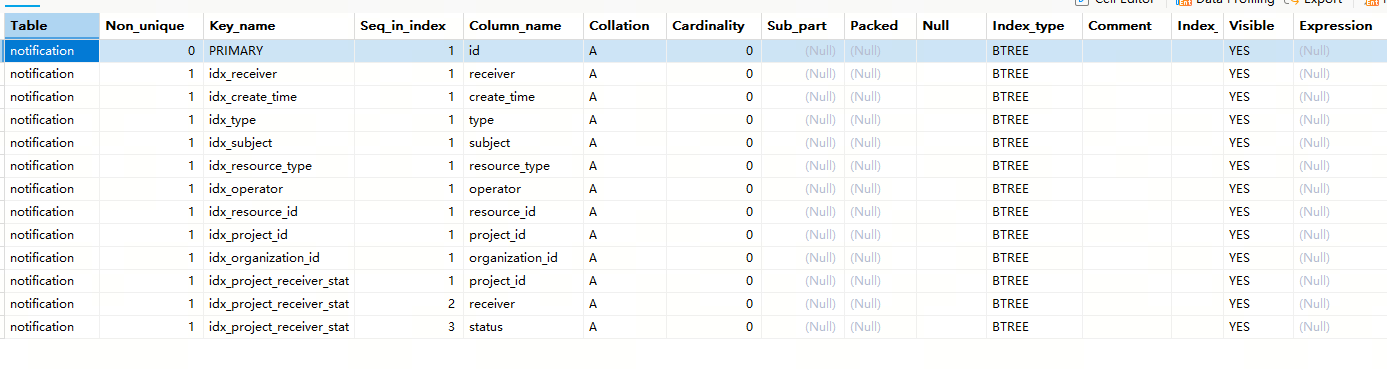Select the Null column header
The height and width of the screenshot is (369, 1387).
click(951, 26)
